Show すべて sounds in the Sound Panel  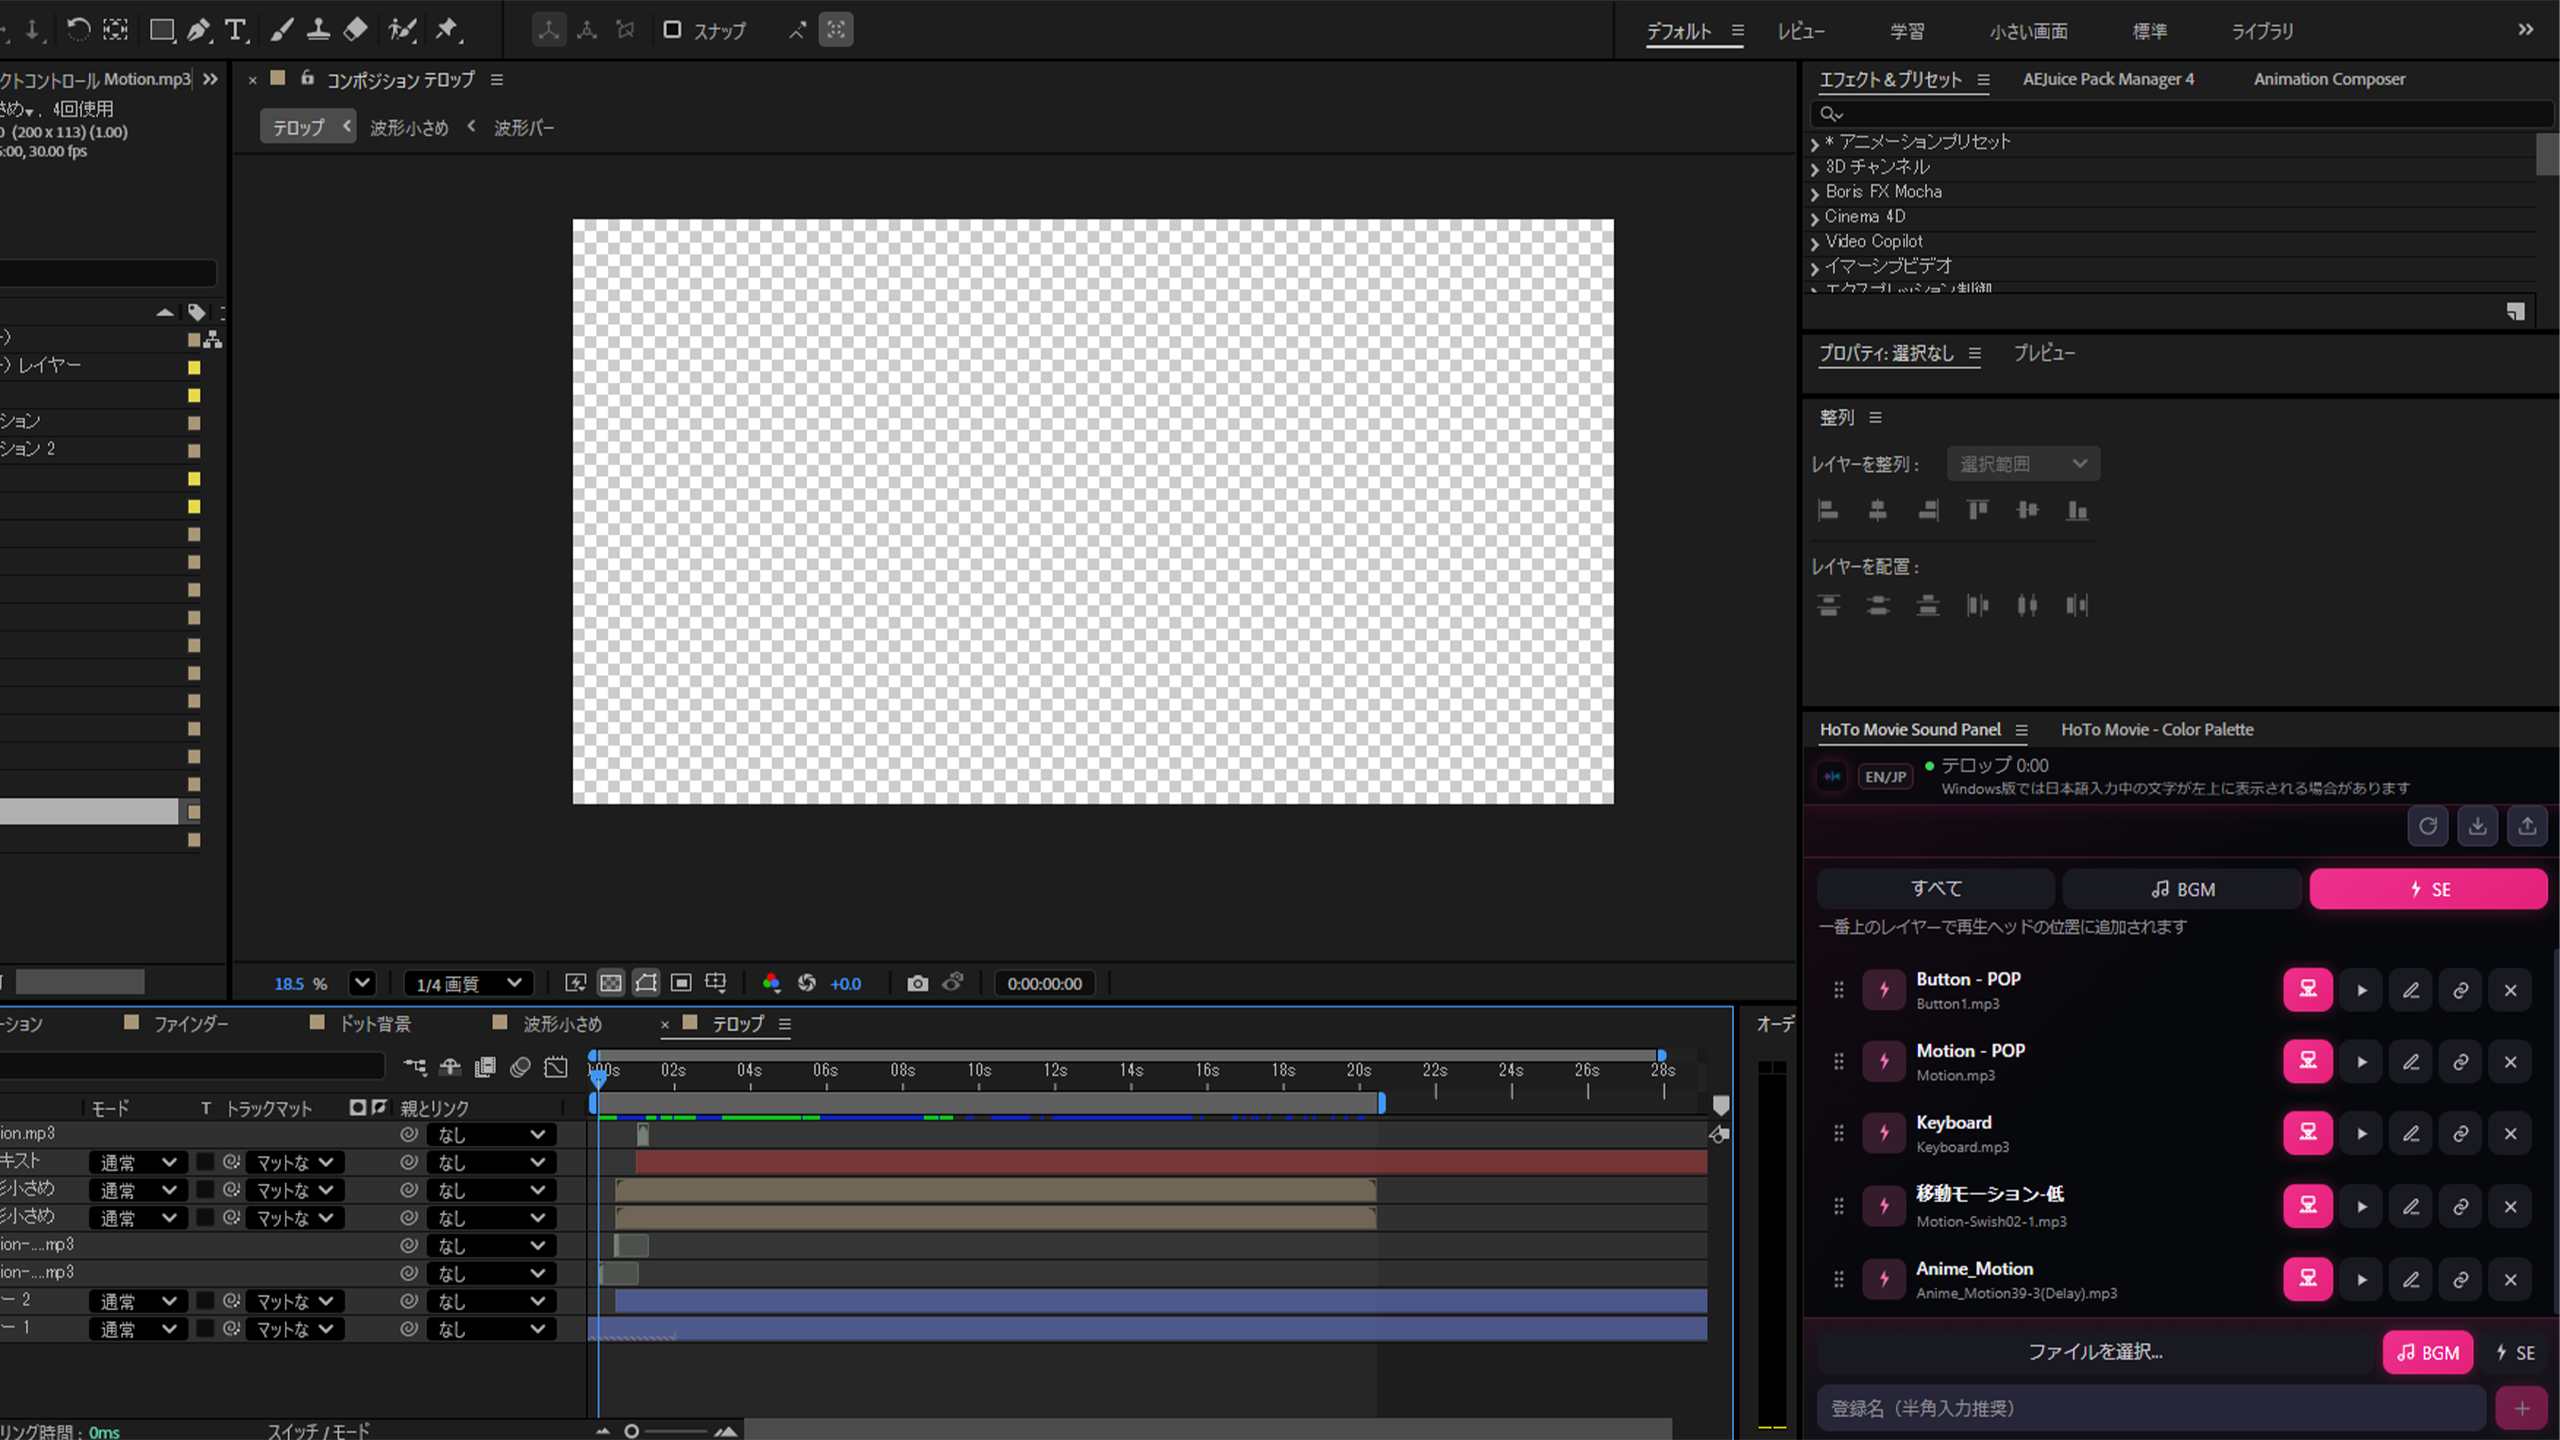tap(1936, 889)
